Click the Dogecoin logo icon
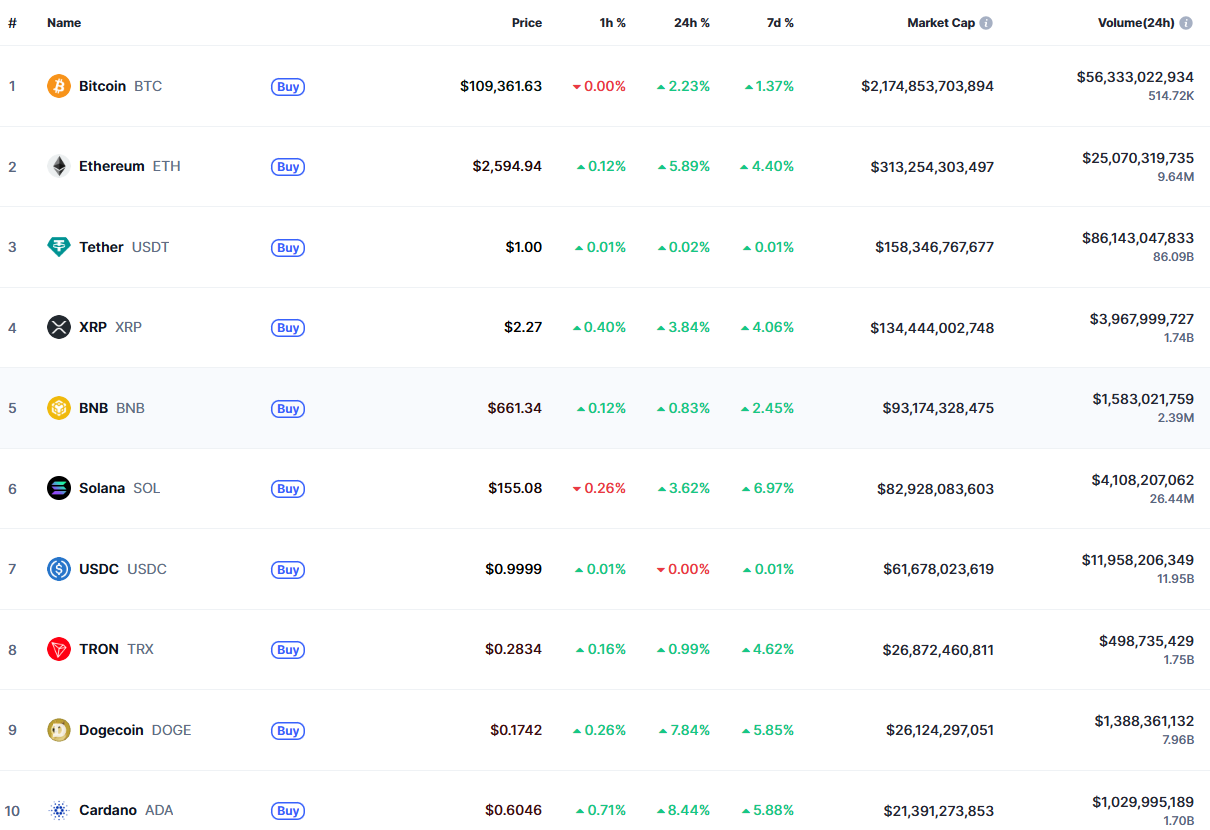 (x=59, y=730)
